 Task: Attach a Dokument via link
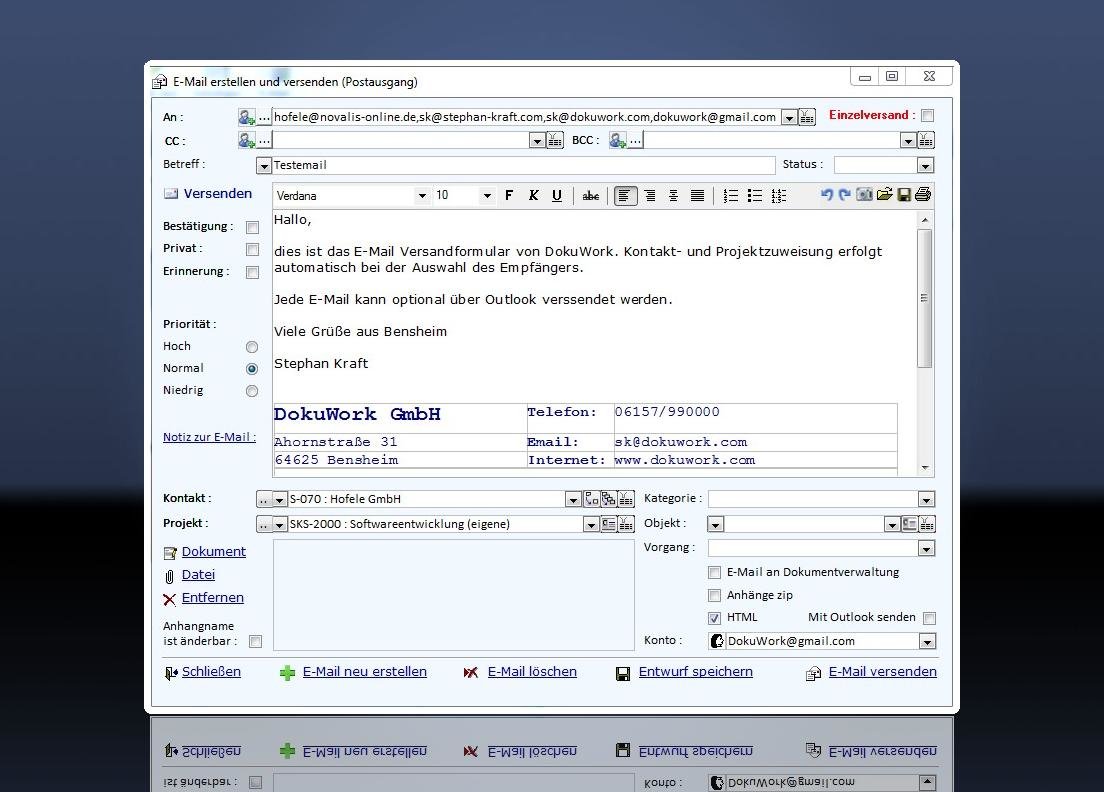pyautogui.click(x=213, y=552)
